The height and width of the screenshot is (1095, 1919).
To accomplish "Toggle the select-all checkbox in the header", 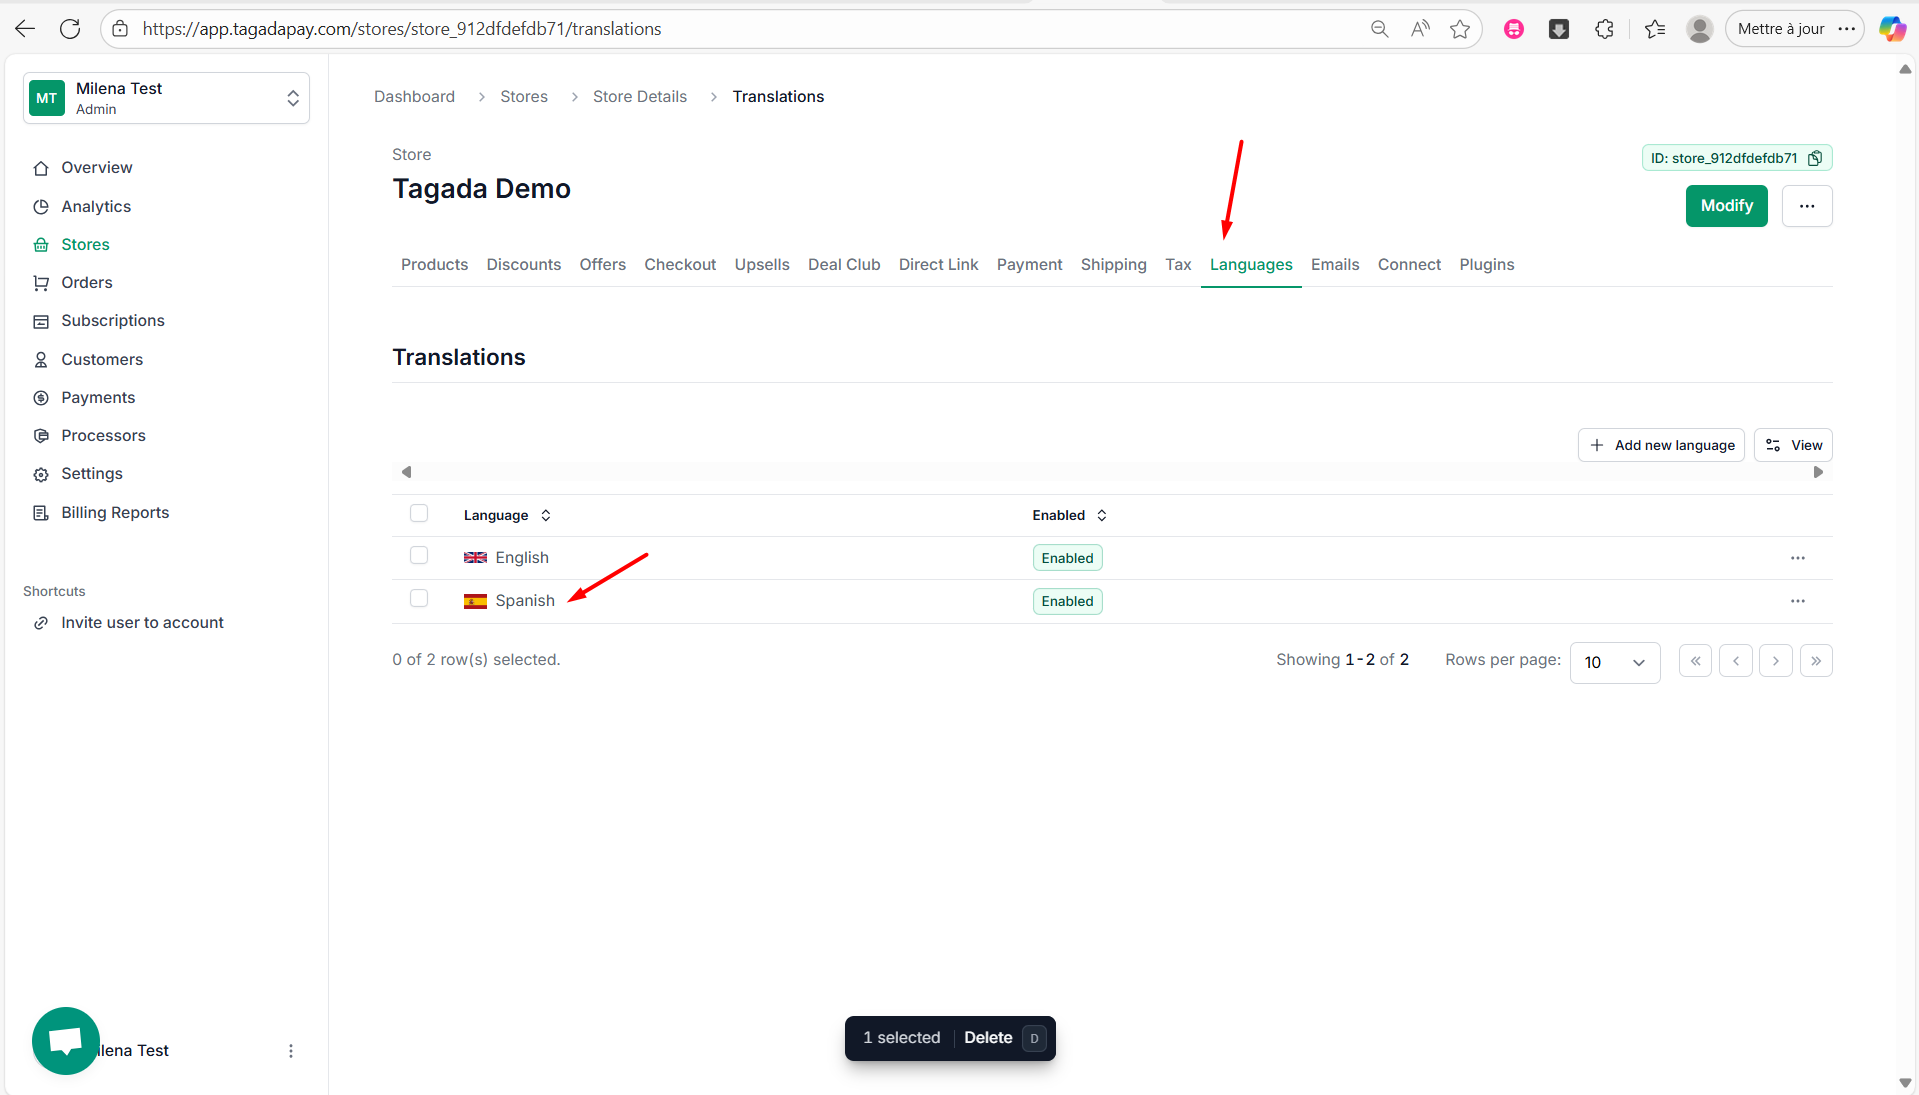I will pos(419,514).
